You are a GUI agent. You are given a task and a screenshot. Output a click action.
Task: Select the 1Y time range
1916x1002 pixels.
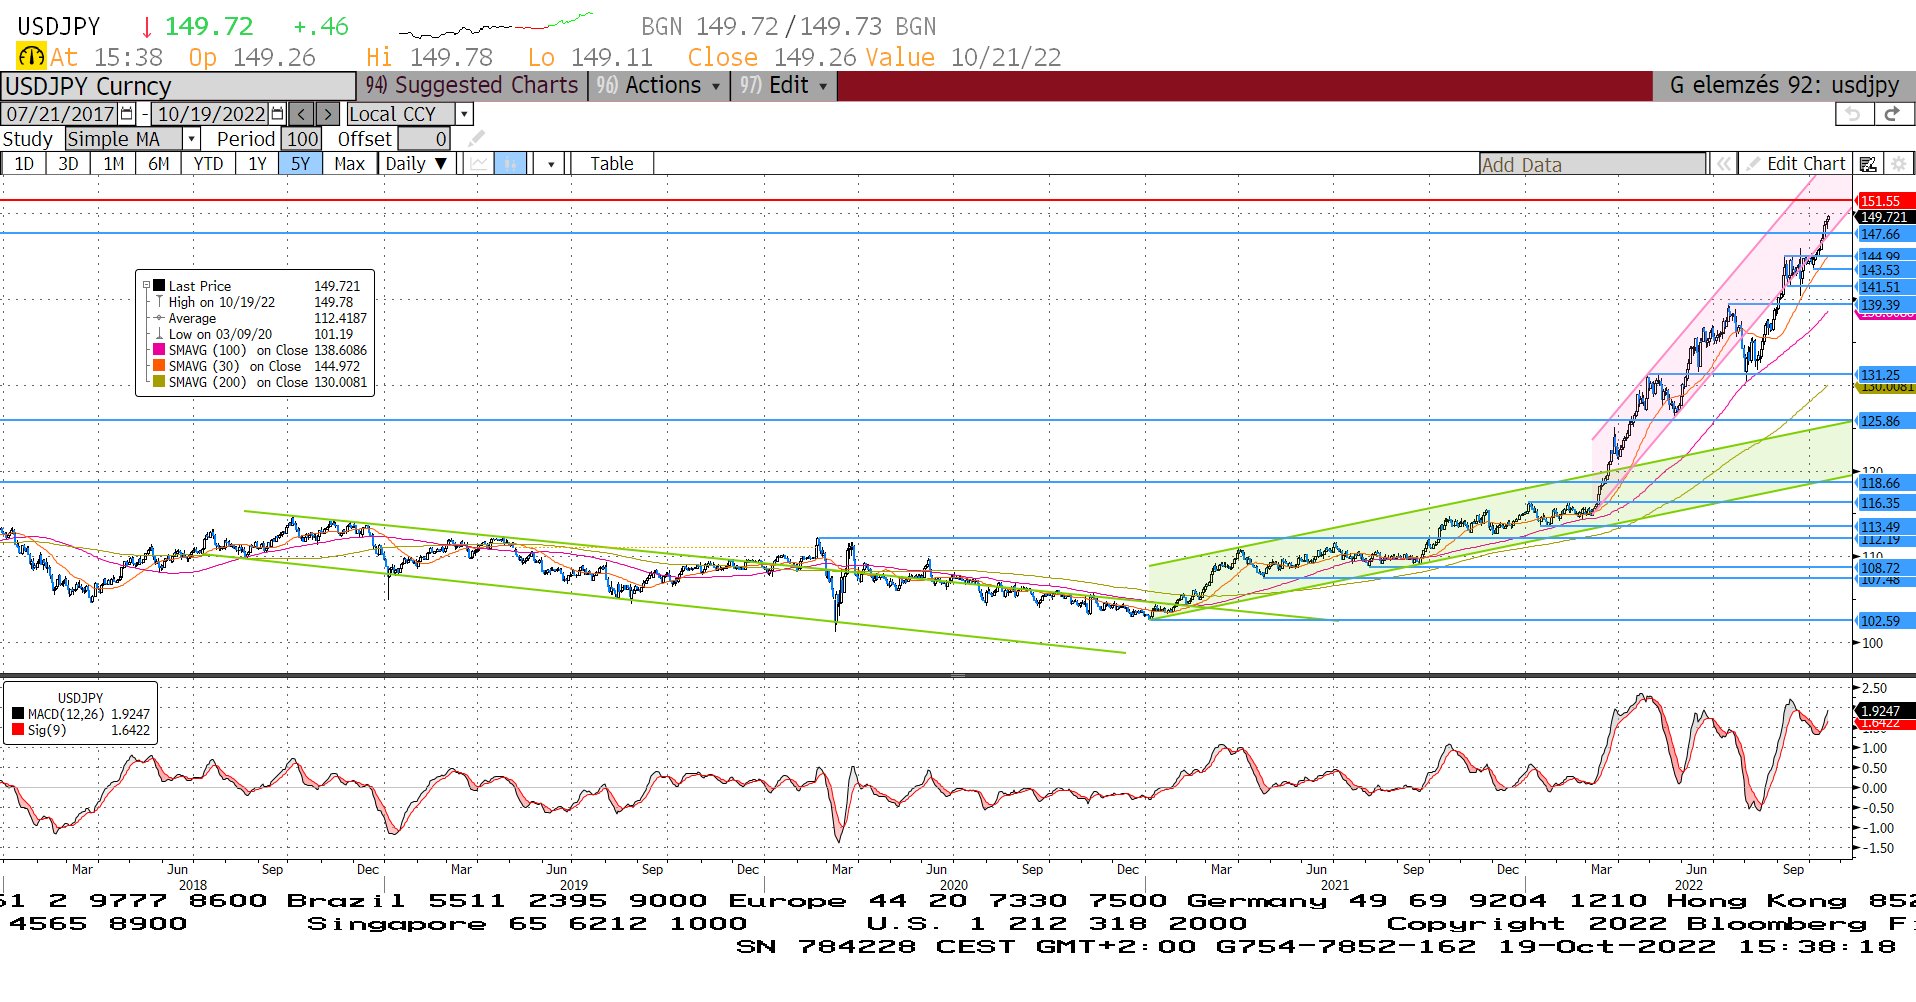257,164
